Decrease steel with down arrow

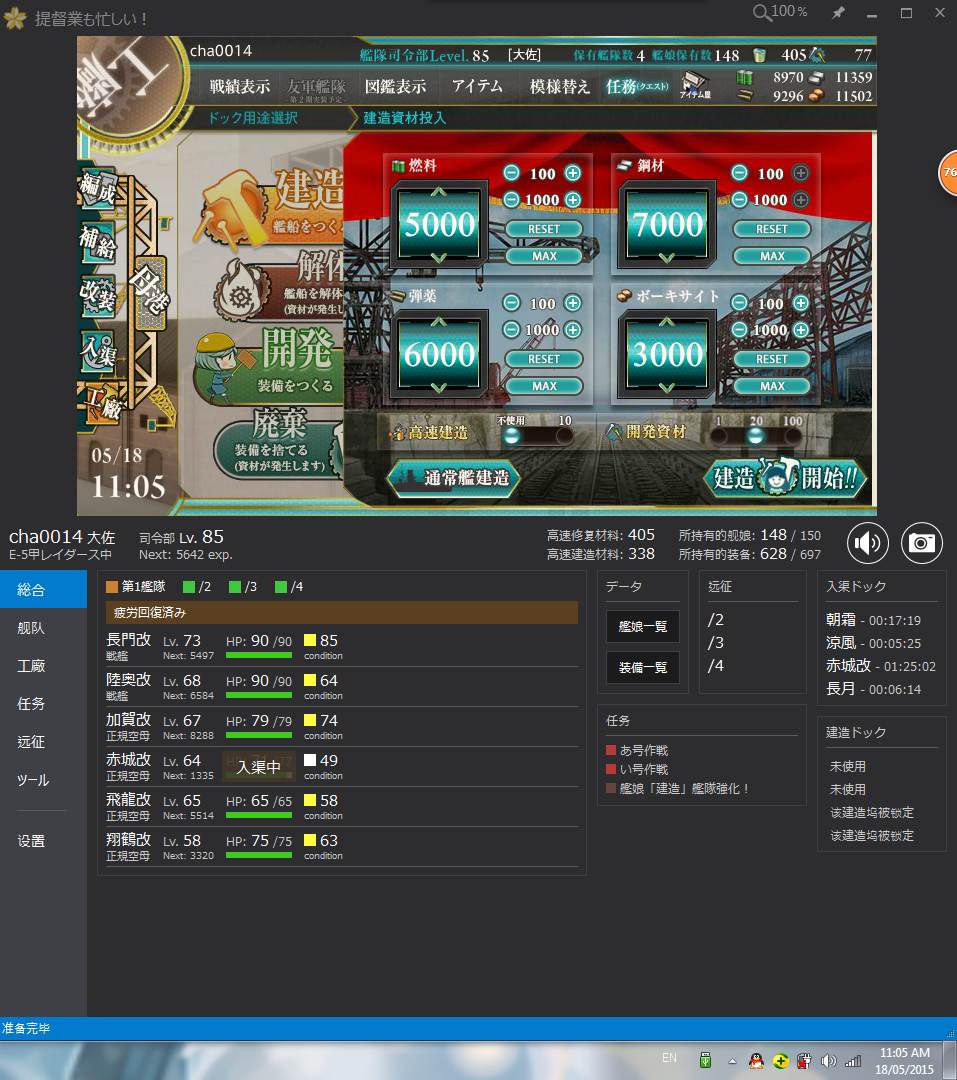point(667,258)
